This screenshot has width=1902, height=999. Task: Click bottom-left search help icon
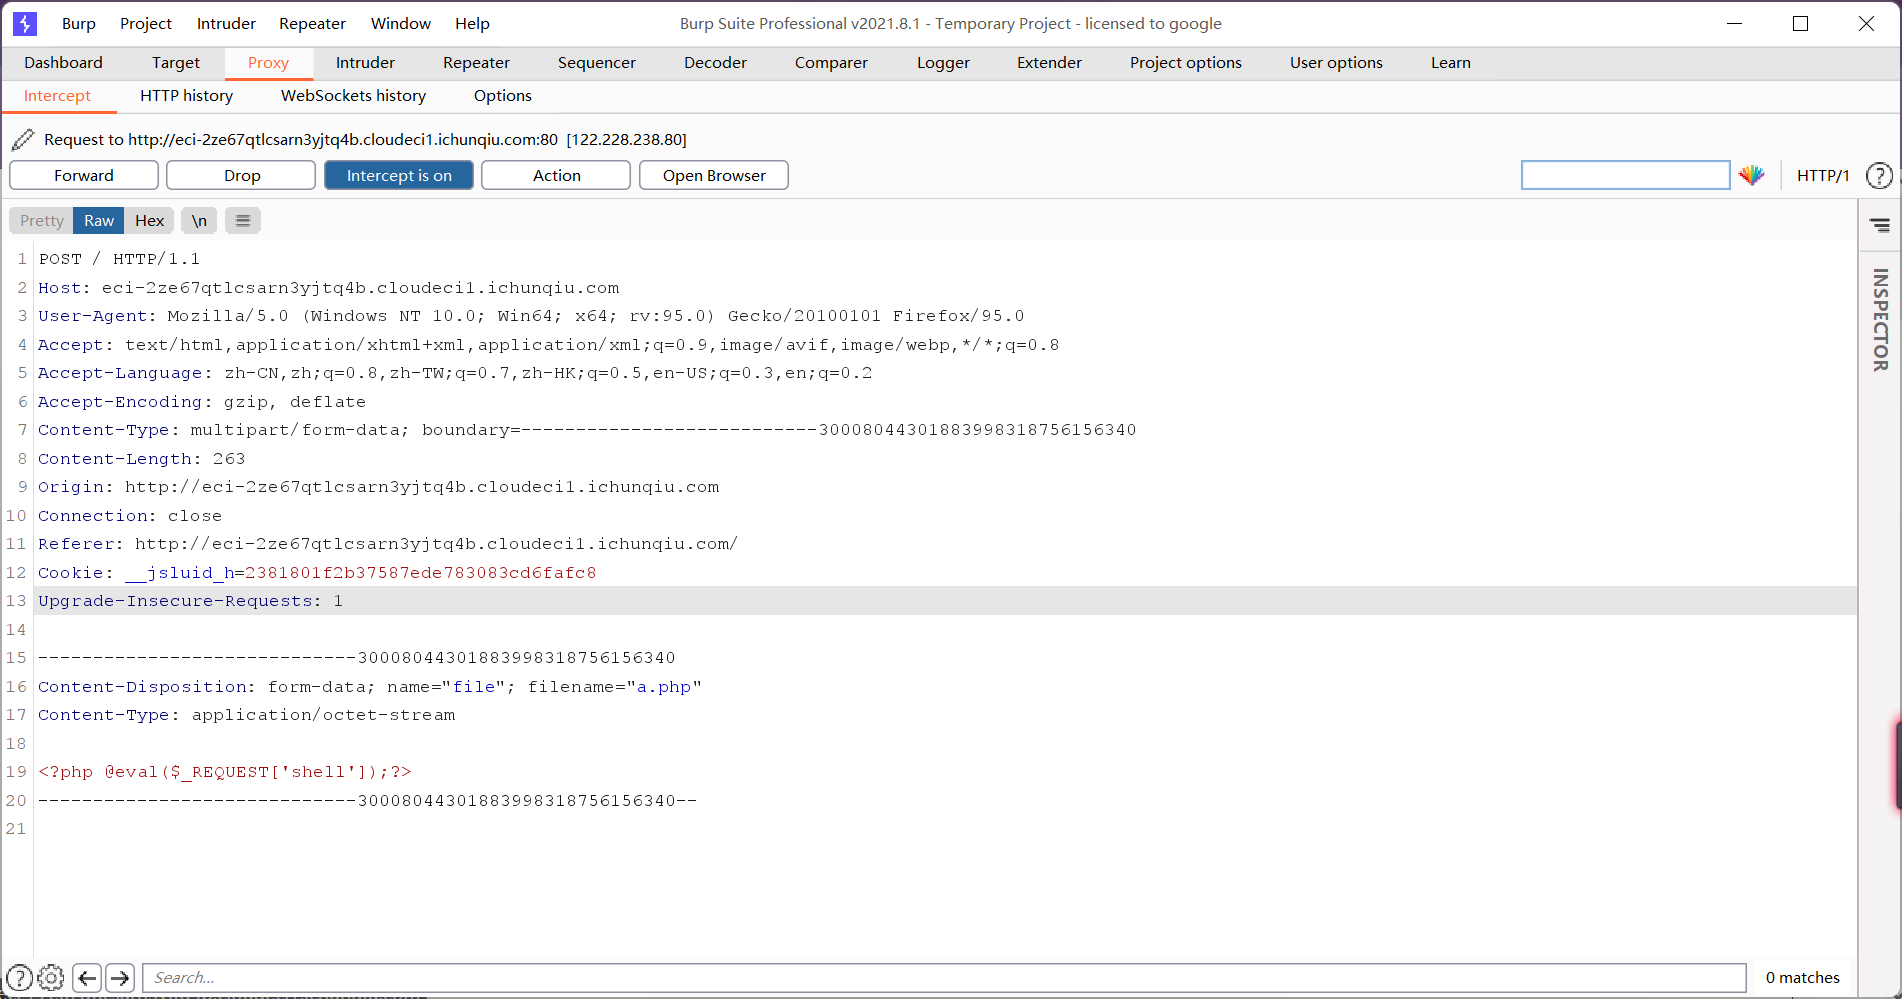[19, 977]
